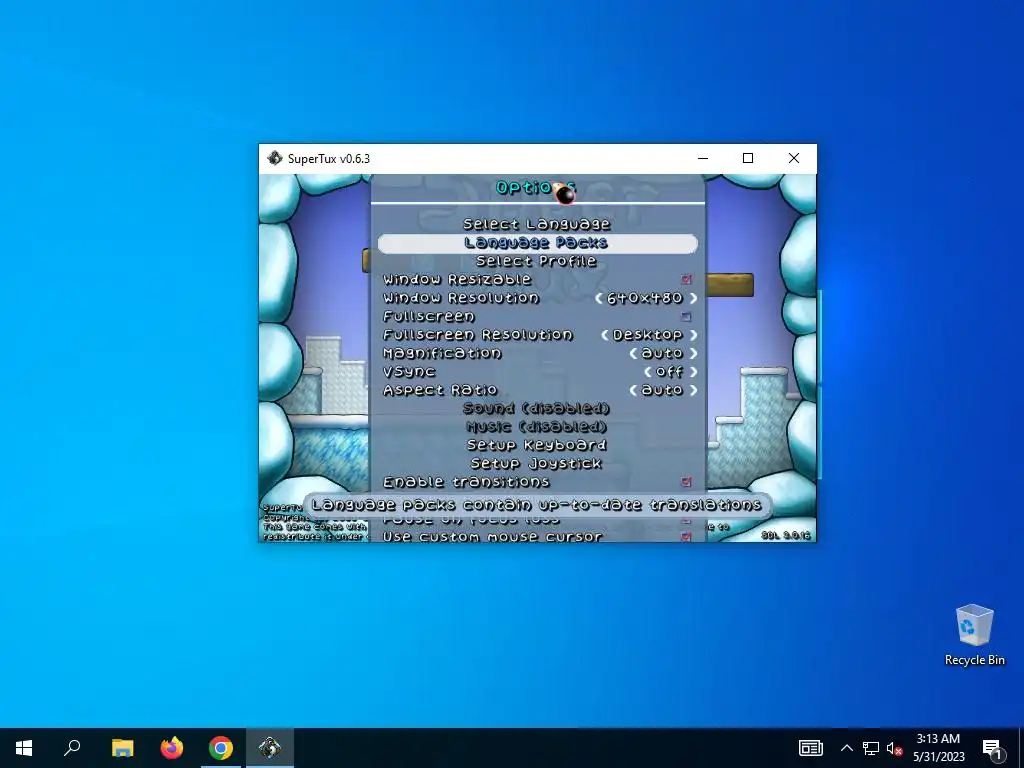The image size is (1024, 768).
Task: Launch Firefox from taskbar
Action: 172,748
